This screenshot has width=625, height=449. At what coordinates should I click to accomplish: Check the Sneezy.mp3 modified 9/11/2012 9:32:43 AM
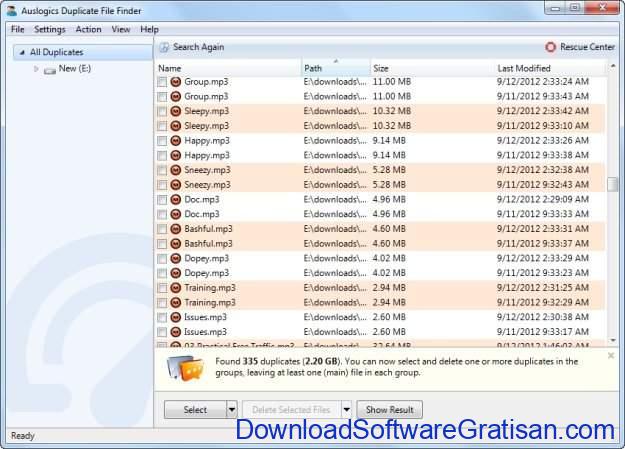(162, 185)
